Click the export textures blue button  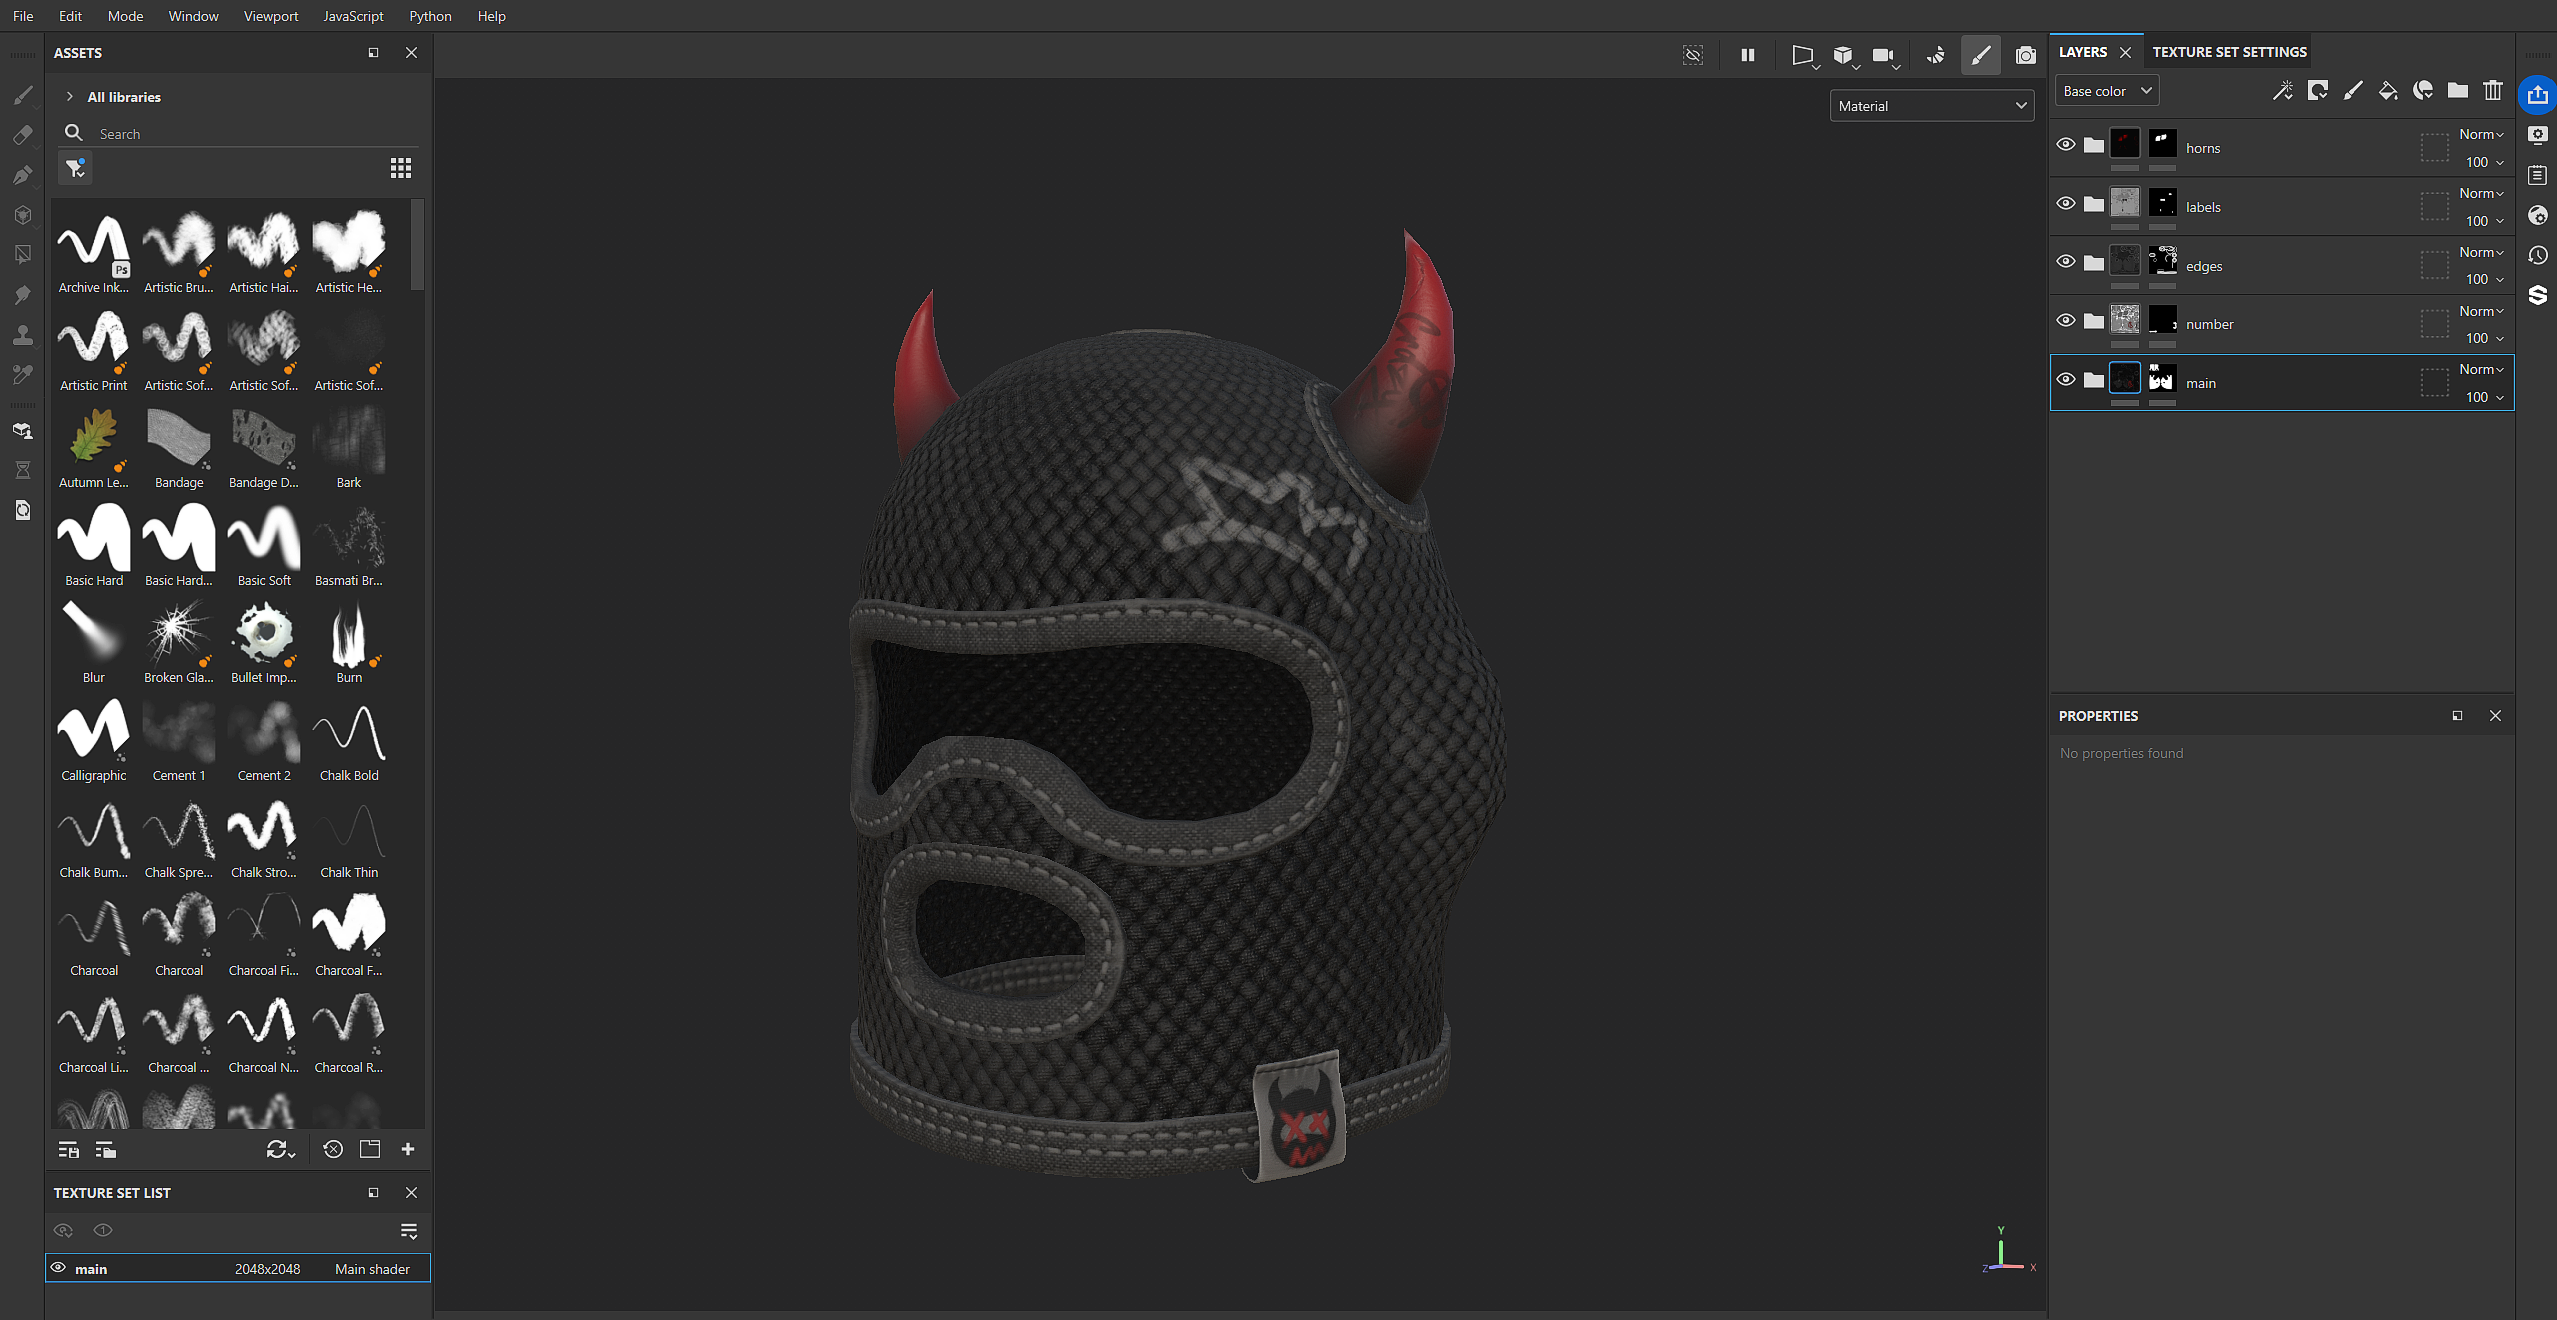pyautogui.click(x=2537, y=95)
